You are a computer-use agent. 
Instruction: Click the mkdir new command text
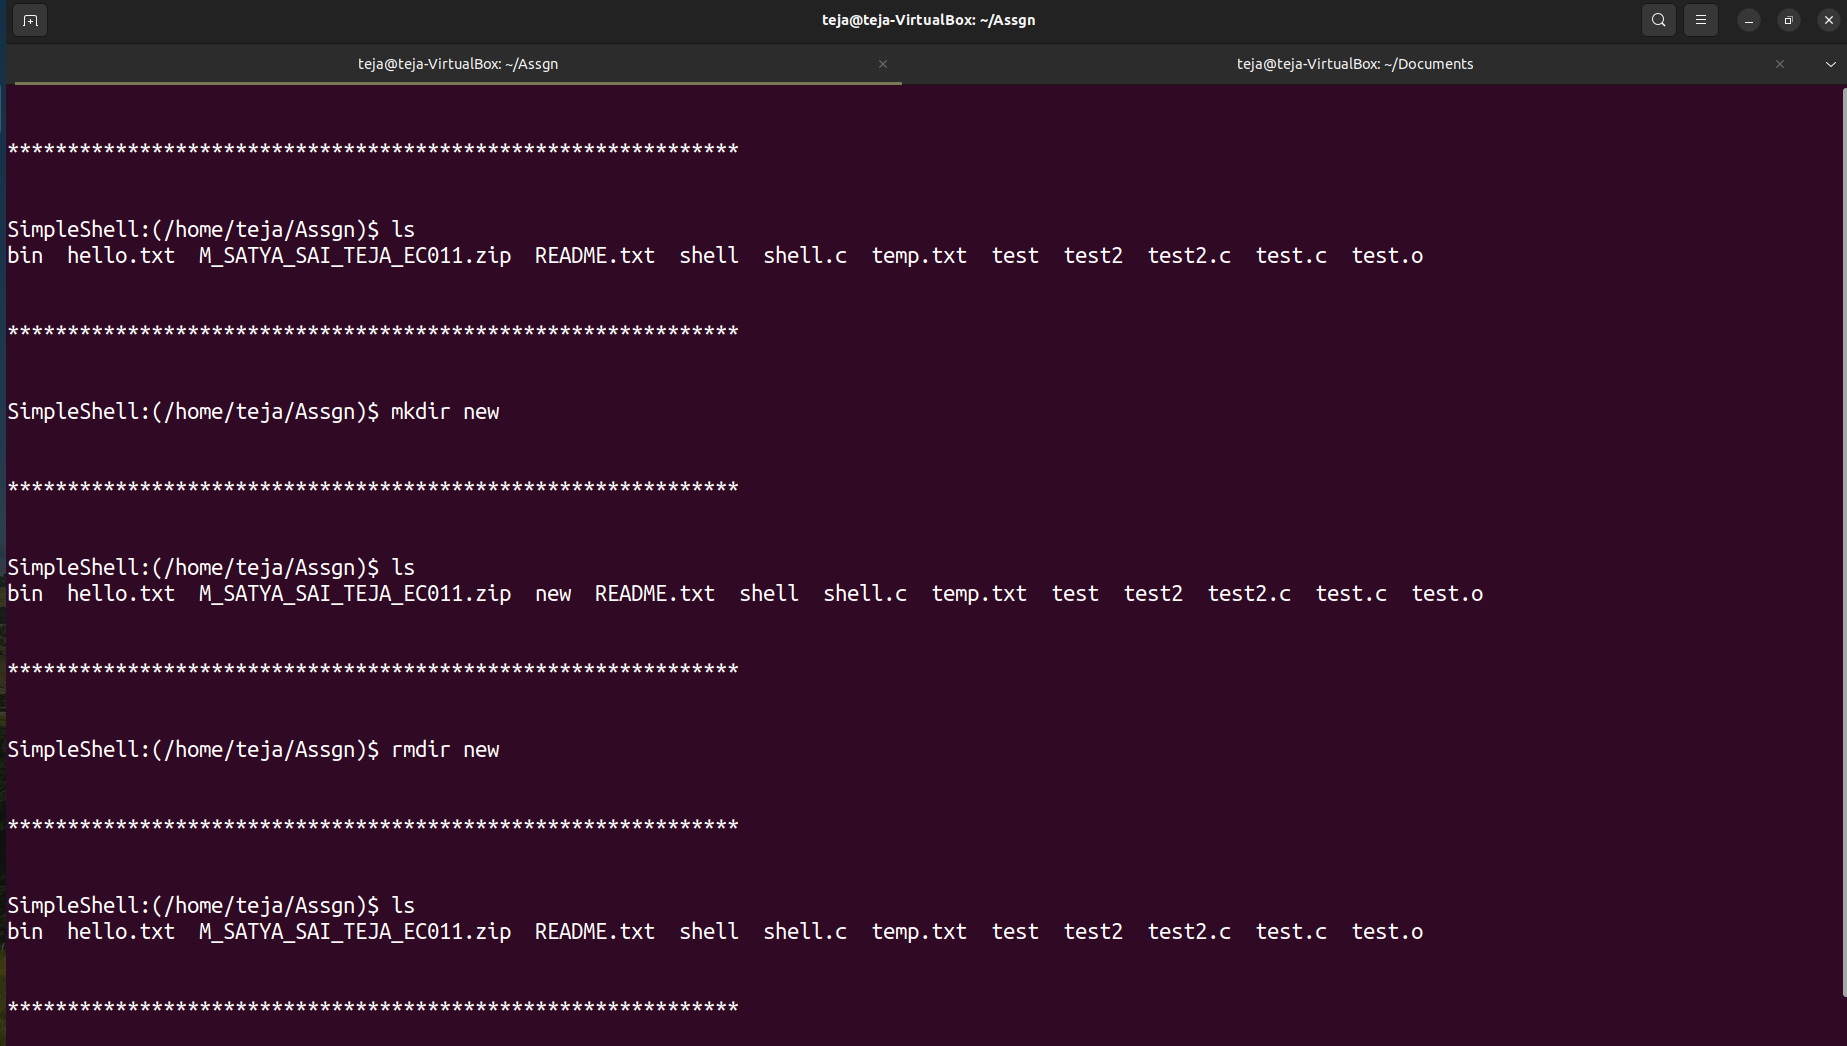(444, 411)
